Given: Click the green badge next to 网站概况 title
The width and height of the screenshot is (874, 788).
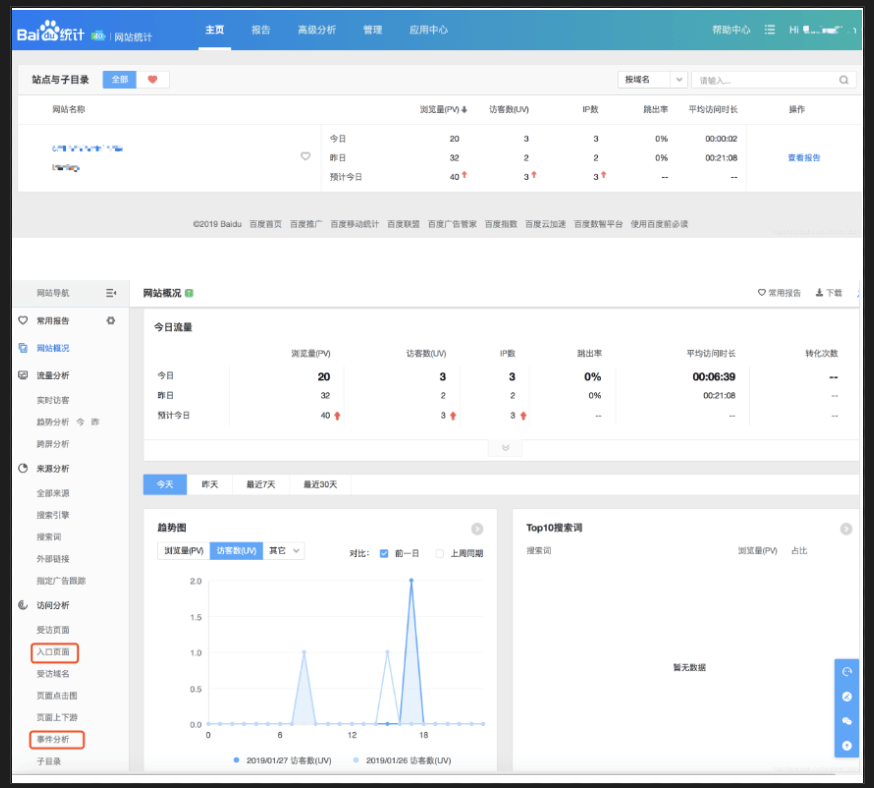Looking at the screenshot, I should click(x=189, y=293).
